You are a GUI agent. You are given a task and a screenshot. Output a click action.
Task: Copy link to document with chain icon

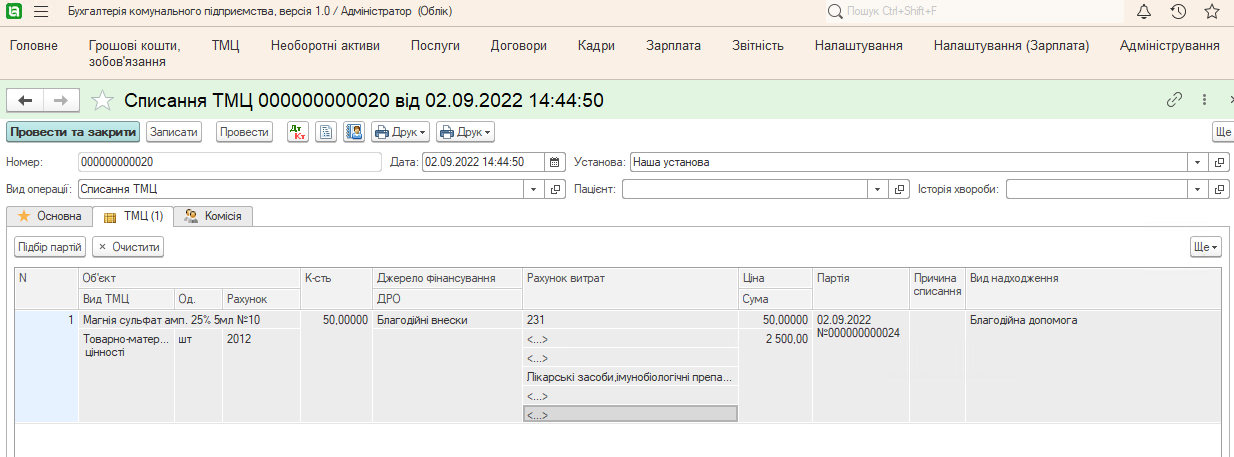tap(1174, 100)
